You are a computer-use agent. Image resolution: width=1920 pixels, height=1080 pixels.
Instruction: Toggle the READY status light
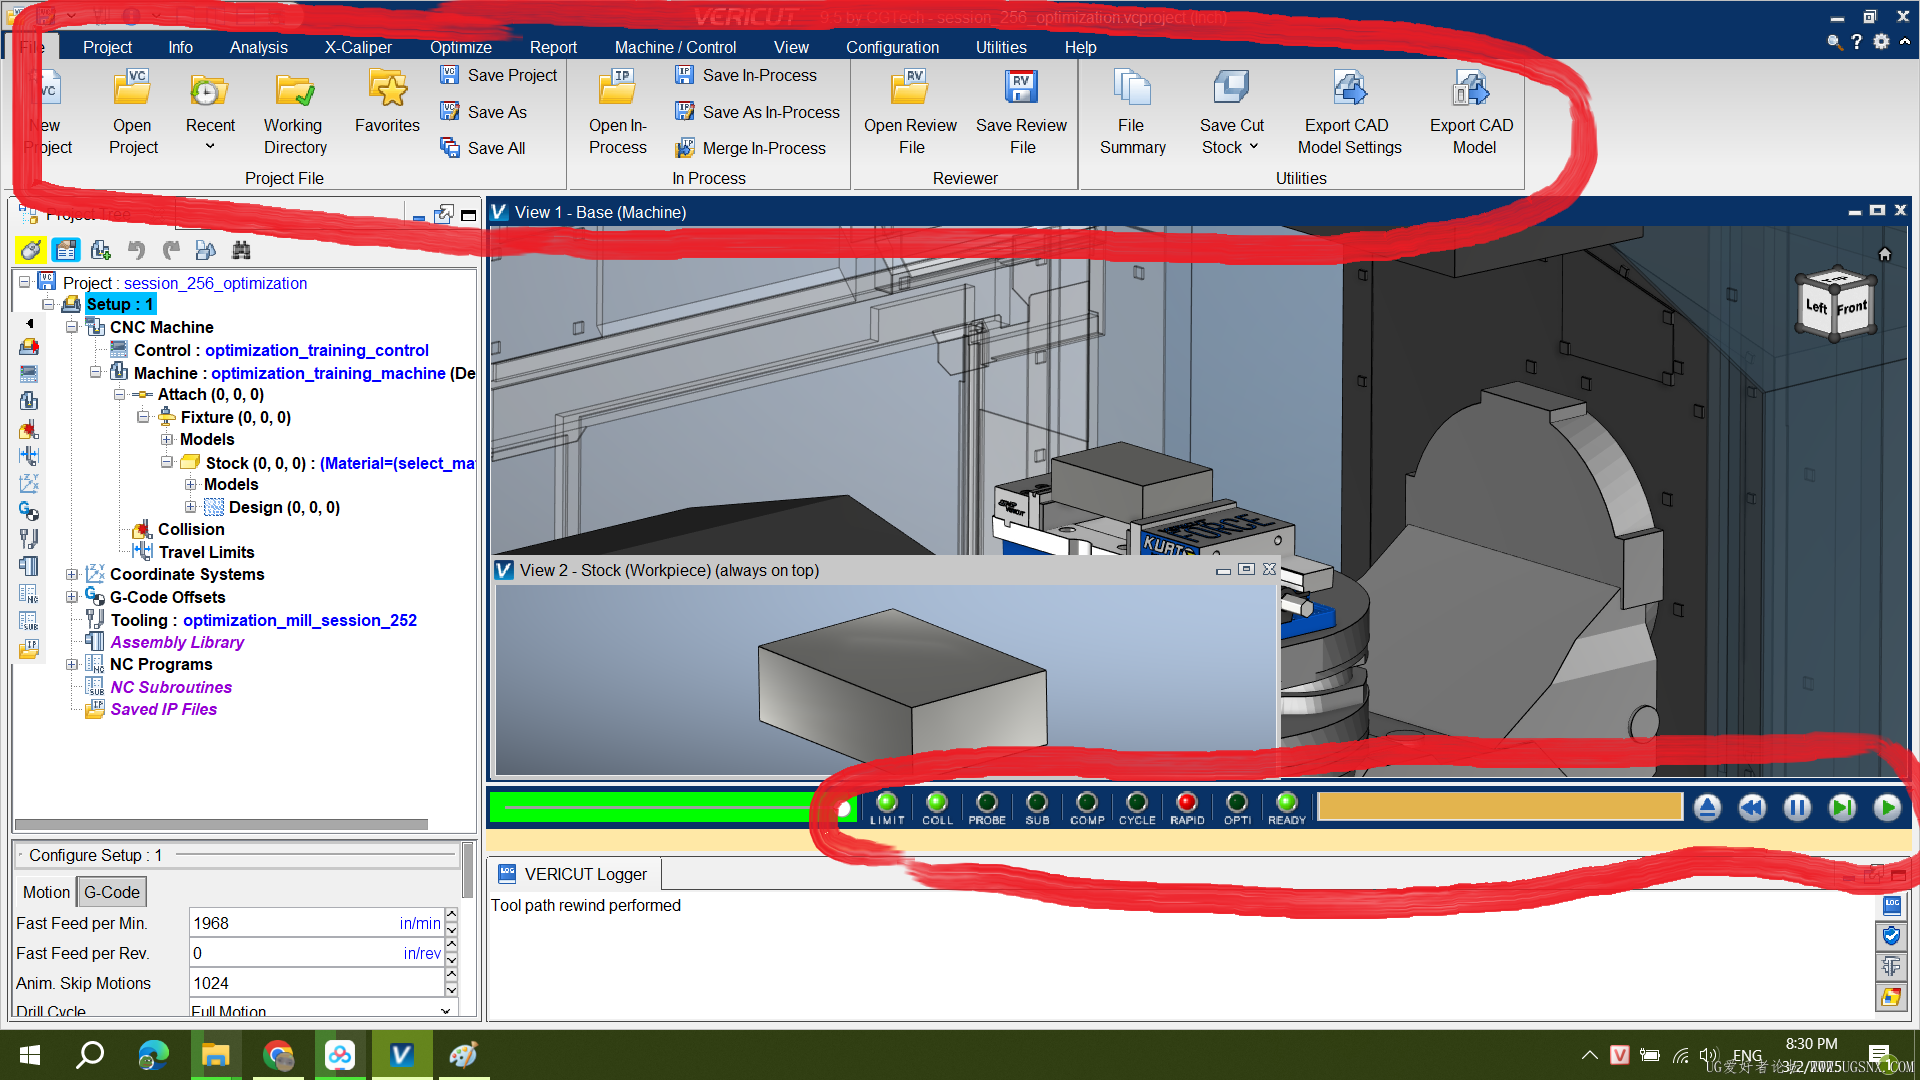(1287, 802)
